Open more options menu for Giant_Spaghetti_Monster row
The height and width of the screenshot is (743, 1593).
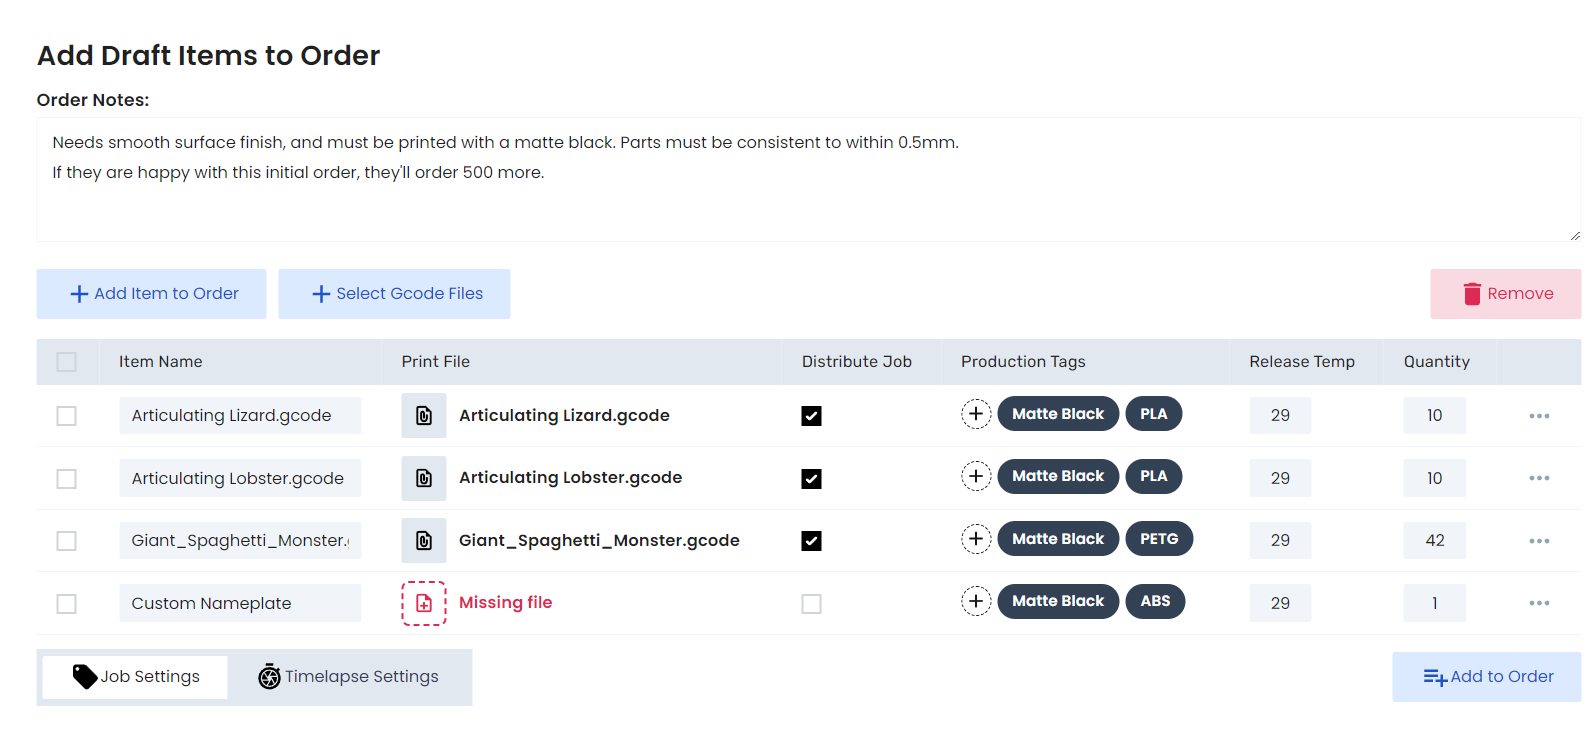(1539, 541)
